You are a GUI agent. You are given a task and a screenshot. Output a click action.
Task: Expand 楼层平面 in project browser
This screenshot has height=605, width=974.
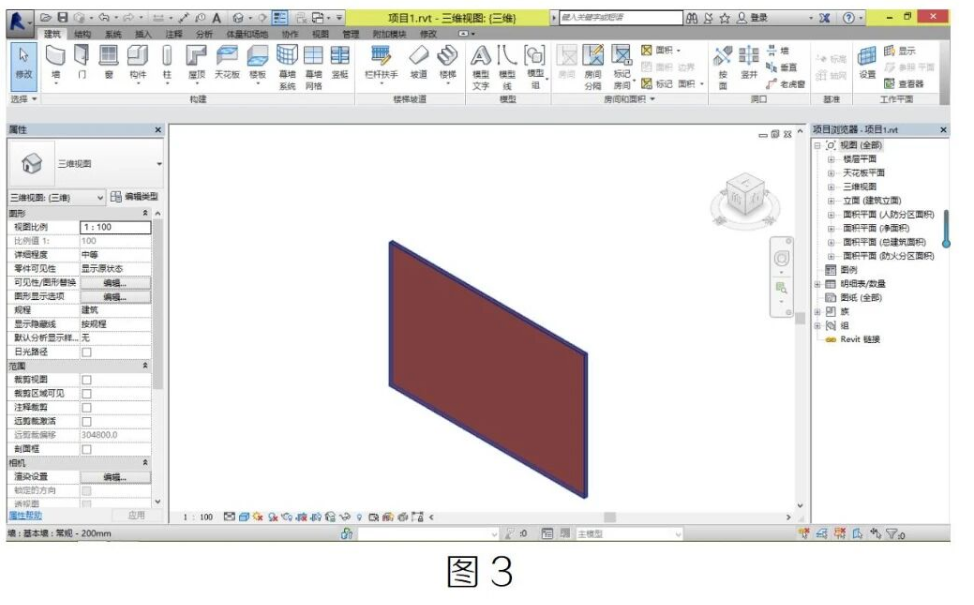[831, 159]
